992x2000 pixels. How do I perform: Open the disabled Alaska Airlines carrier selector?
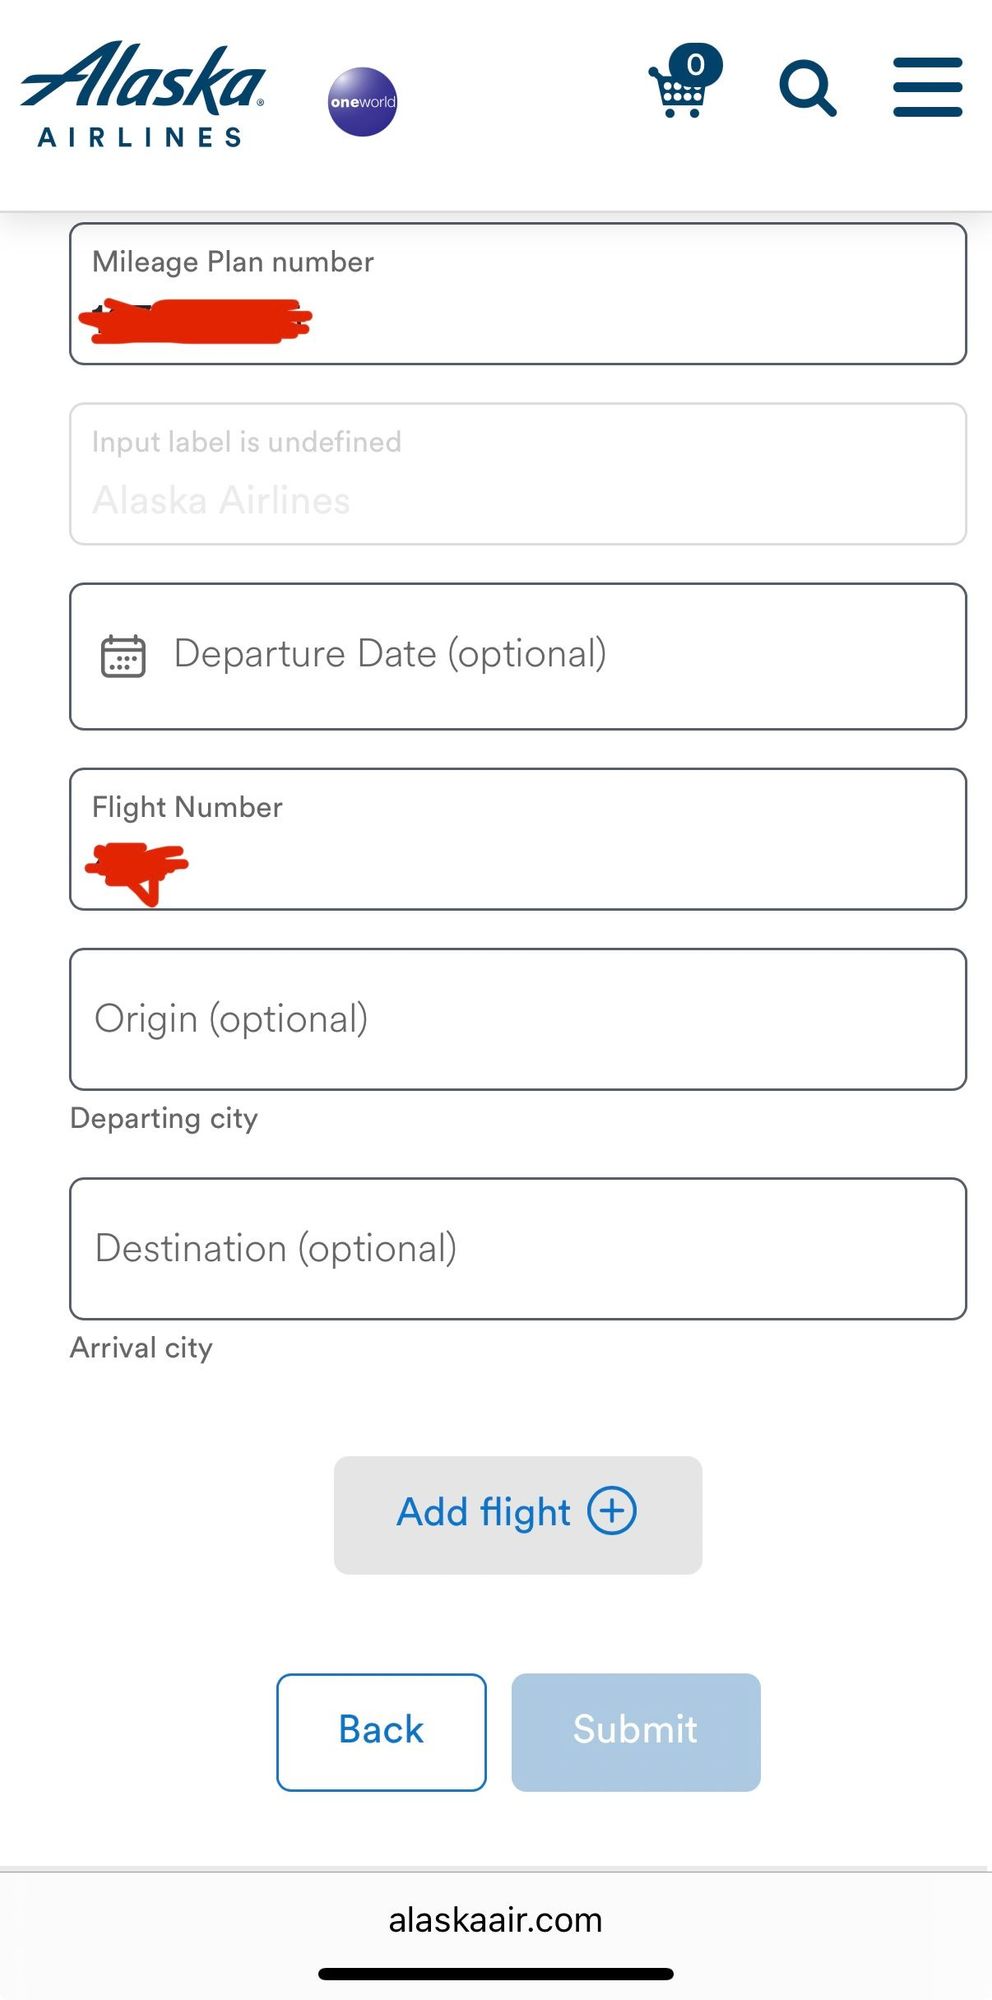(x=517, y=475)
